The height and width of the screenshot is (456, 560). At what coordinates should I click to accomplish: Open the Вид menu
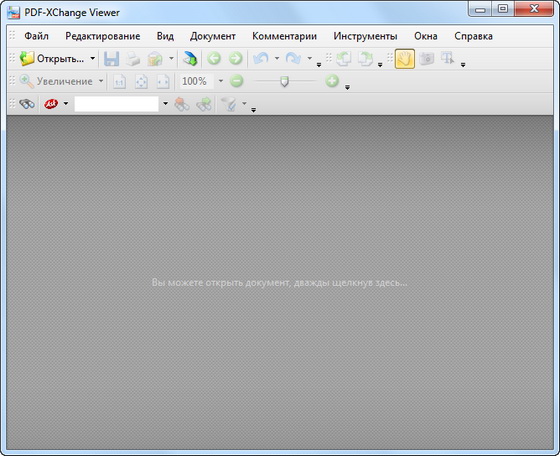coord(165,36)
